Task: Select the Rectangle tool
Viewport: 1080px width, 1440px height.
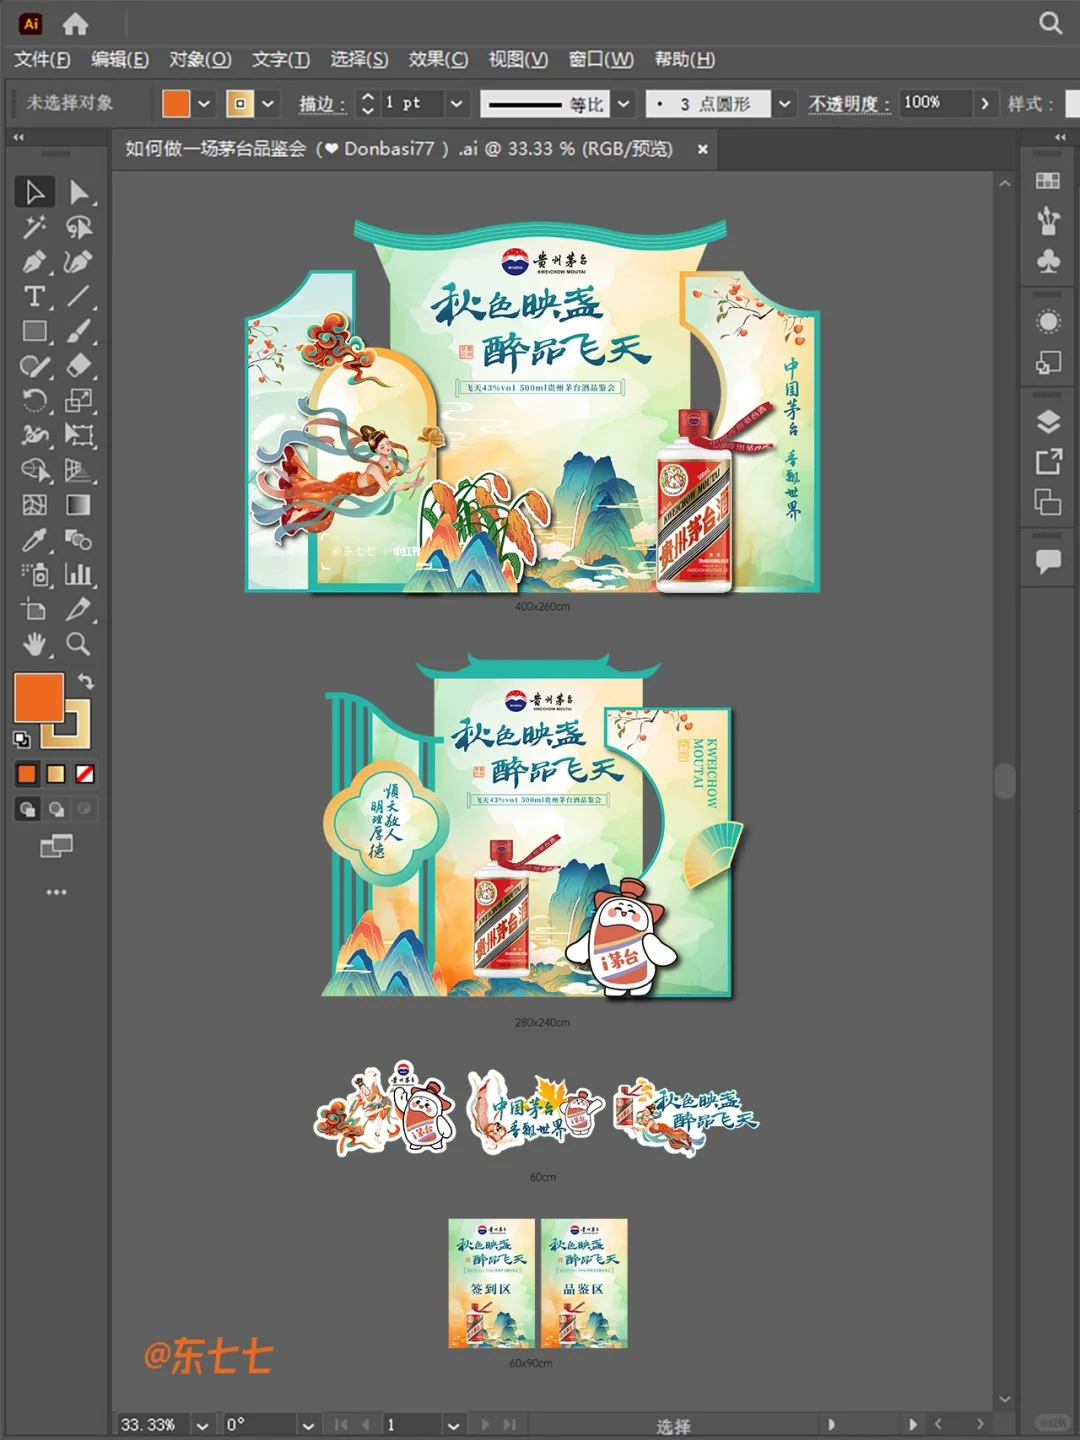Action: pos(34,331)
